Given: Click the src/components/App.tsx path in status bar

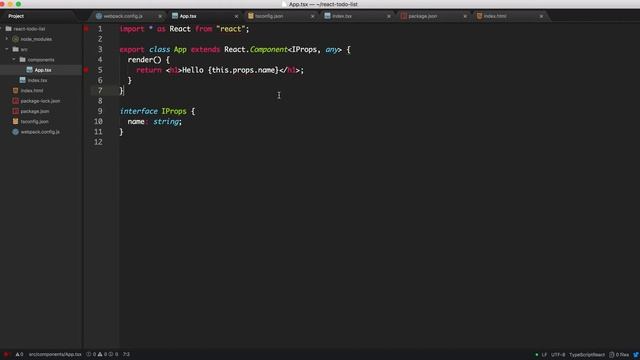Looking at the screenshot, I should click(55, 354).
